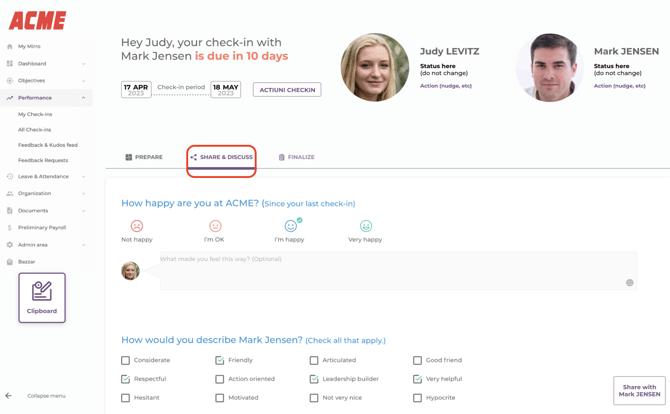Check the Not very nice checkbox
Screen dimensions: 670x414
click(x=314, y=398)
